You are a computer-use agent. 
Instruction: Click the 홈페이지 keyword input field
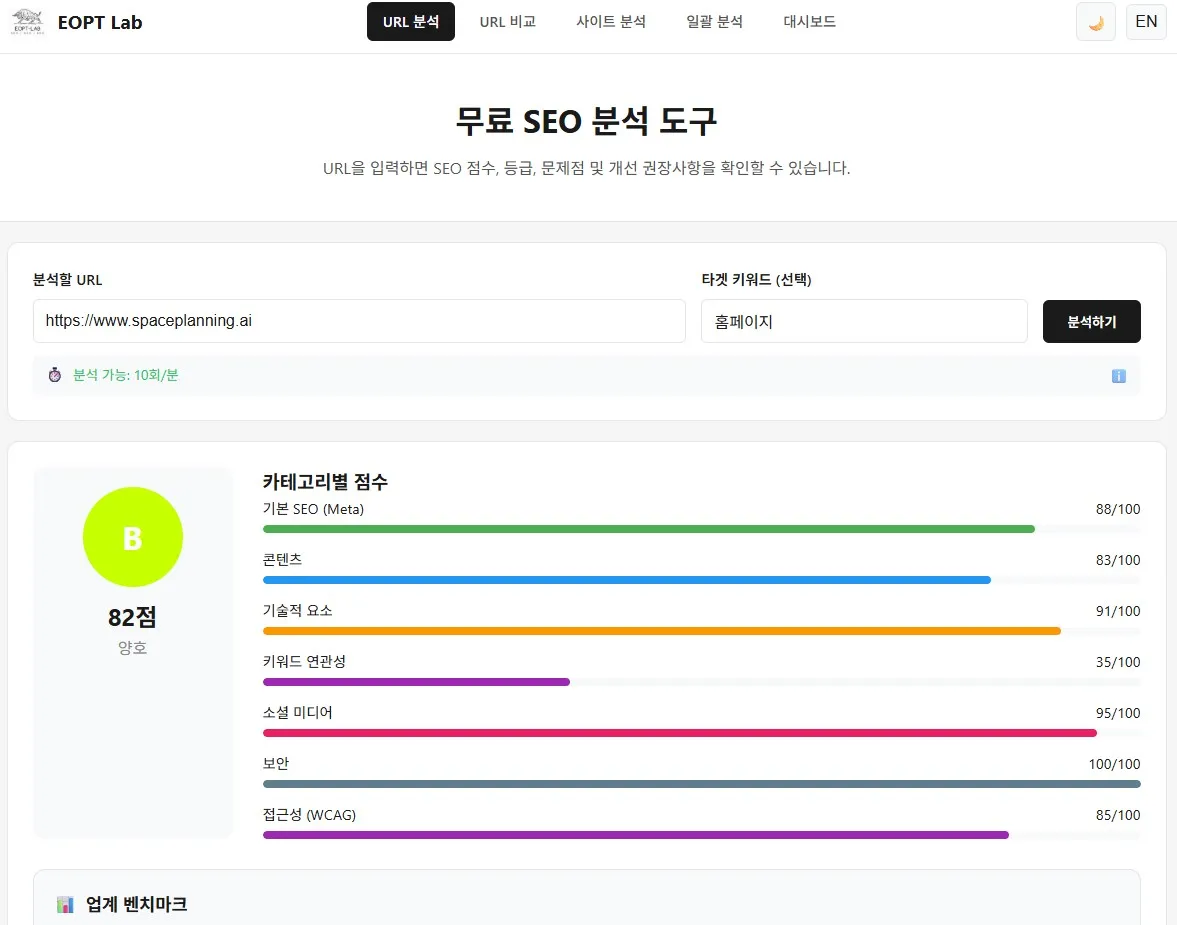point(864,321)
